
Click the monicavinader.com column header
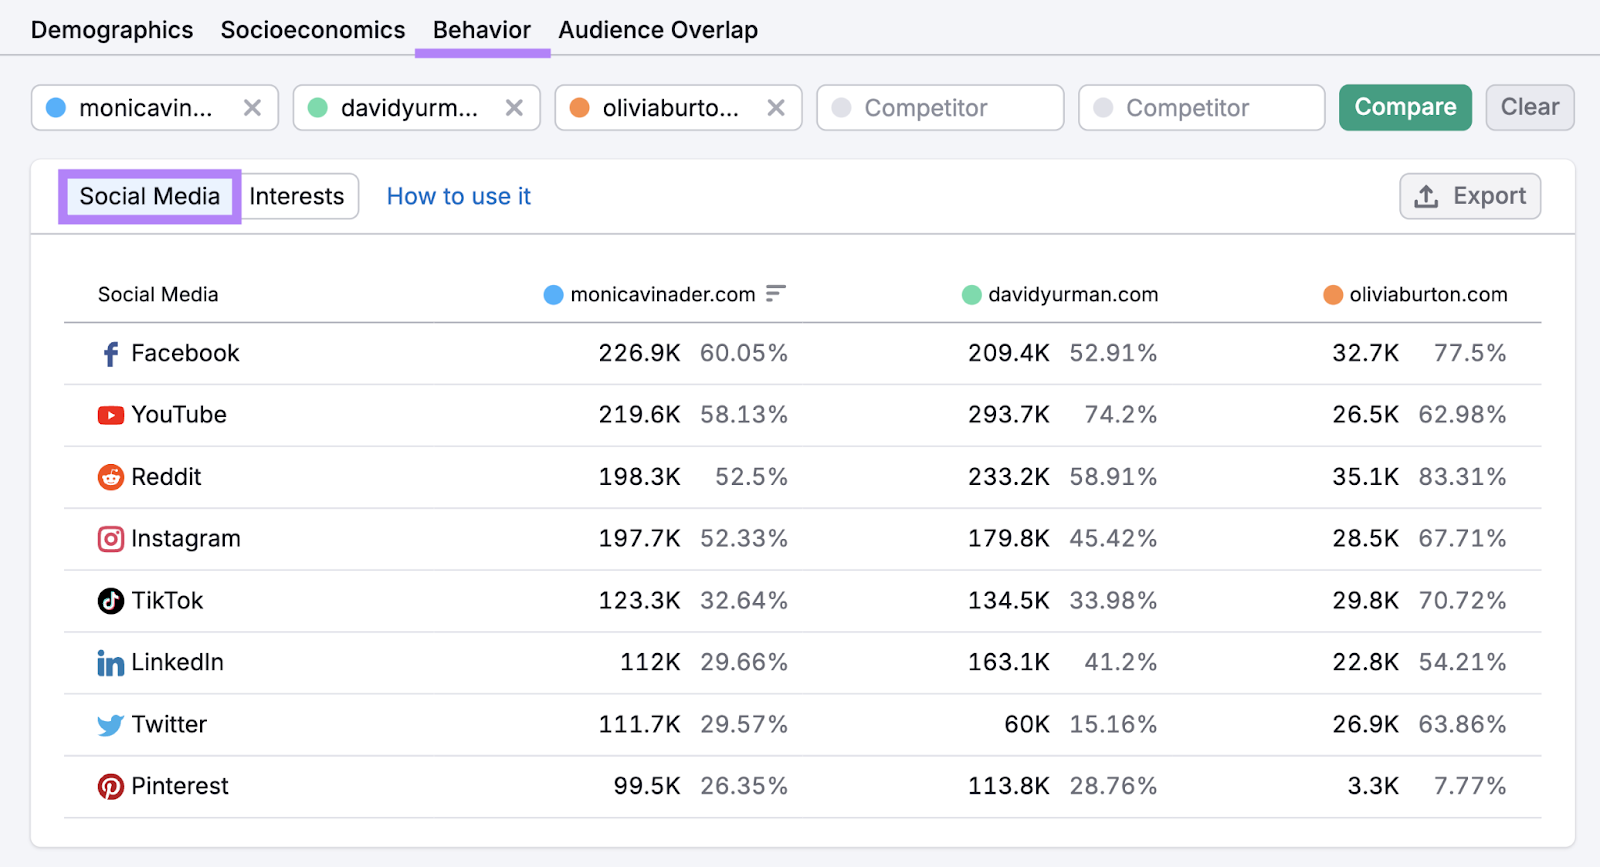click(x=663, y=294)
